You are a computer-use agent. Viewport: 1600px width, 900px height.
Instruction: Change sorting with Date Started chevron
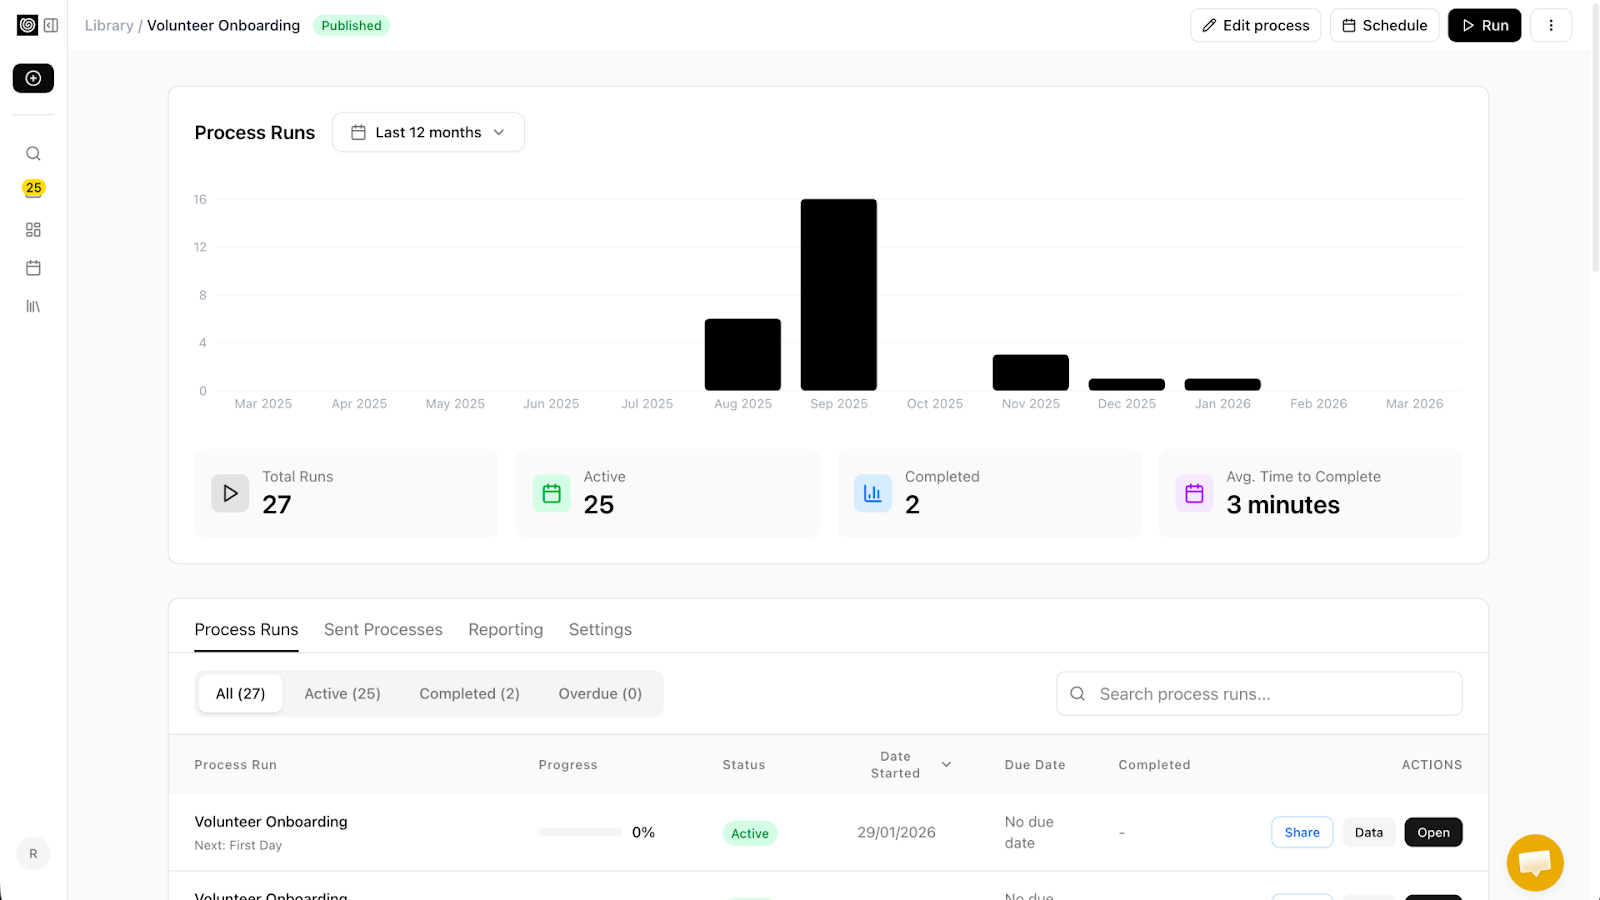pos(944,764)
